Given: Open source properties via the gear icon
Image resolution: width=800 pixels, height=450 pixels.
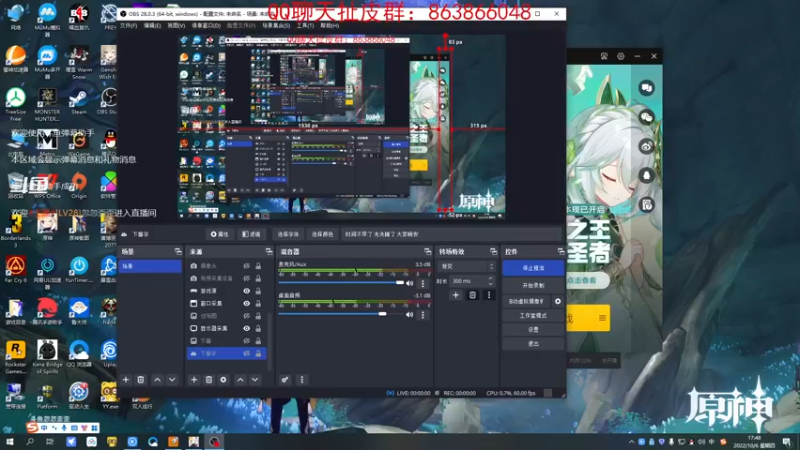Looking at the screenshot, I should [x=223, y=380].
